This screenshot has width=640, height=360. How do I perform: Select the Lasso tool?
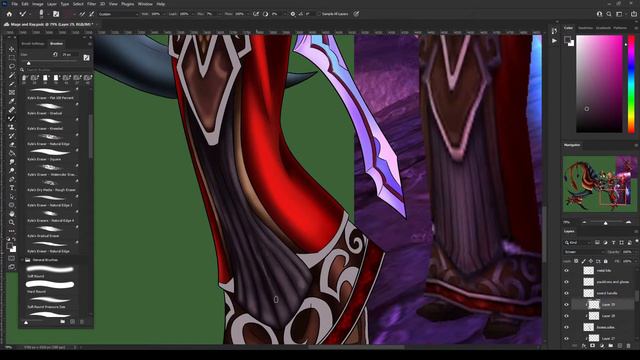point(11,66)
